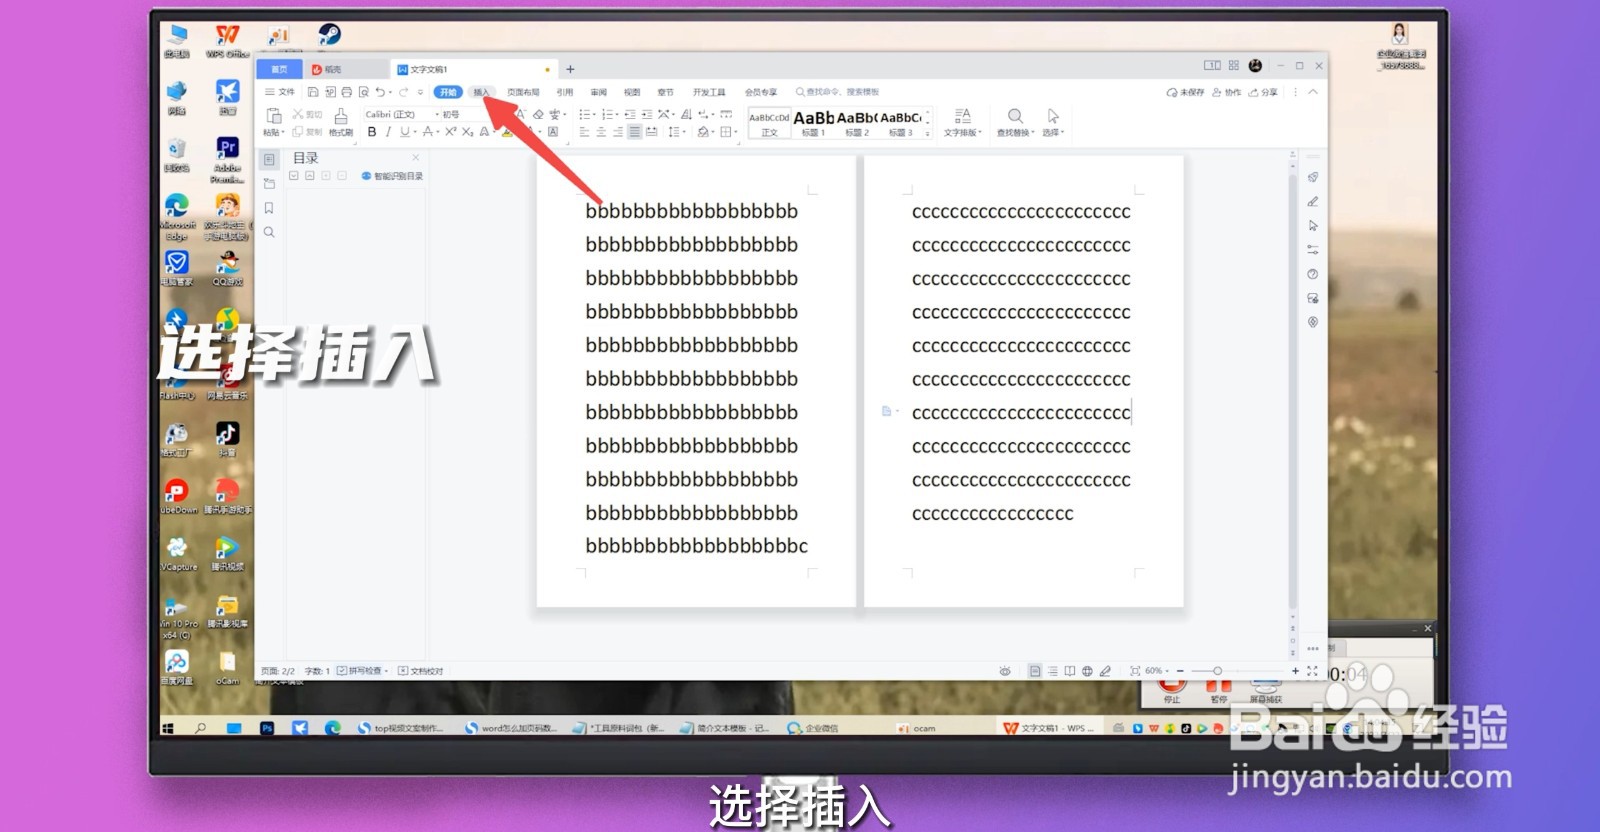Image resolution: width=1600 pixels, height=832 pixels.
Task: Toggle justify alignment
Action: 635,132
